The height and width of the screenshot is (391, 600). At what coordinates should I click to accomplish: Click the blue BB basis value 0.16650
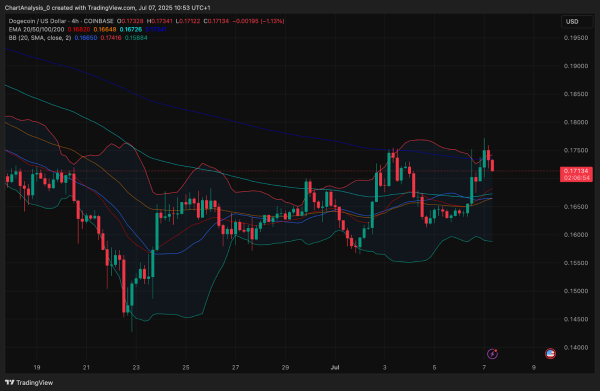pos(86,38)
